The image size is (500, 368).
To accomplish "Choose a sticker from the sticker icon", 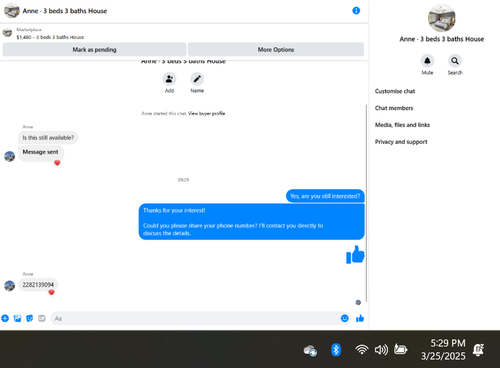I will 30,318.
